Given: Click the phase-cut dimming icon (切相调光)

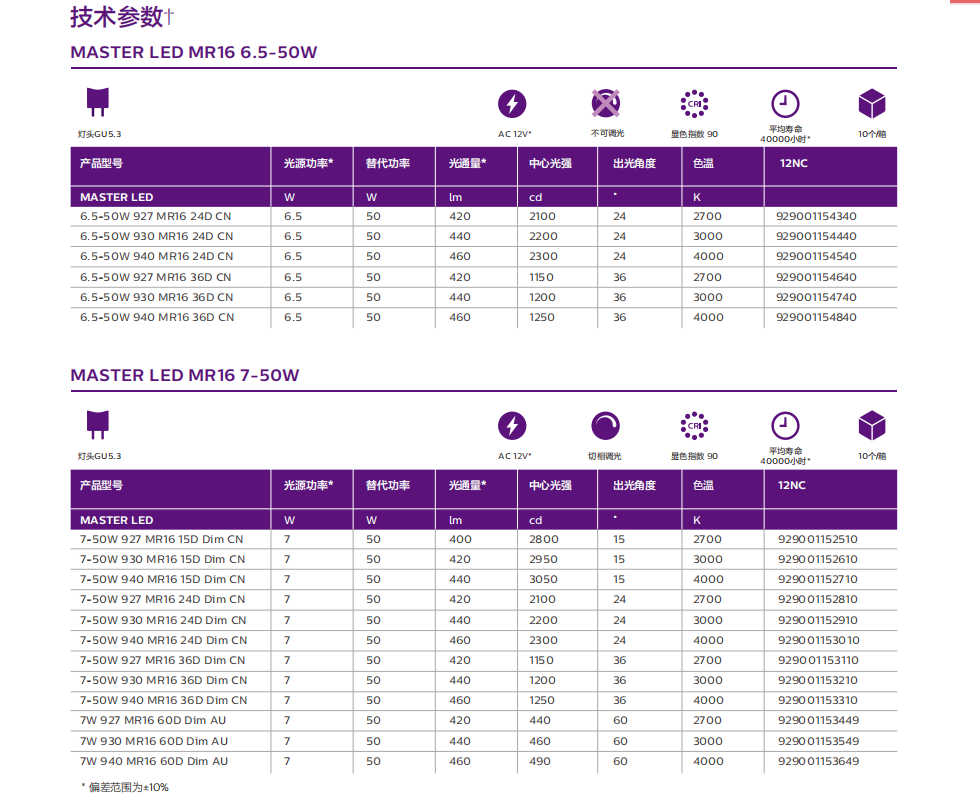Looking at the screenshot, I should 605,426.
